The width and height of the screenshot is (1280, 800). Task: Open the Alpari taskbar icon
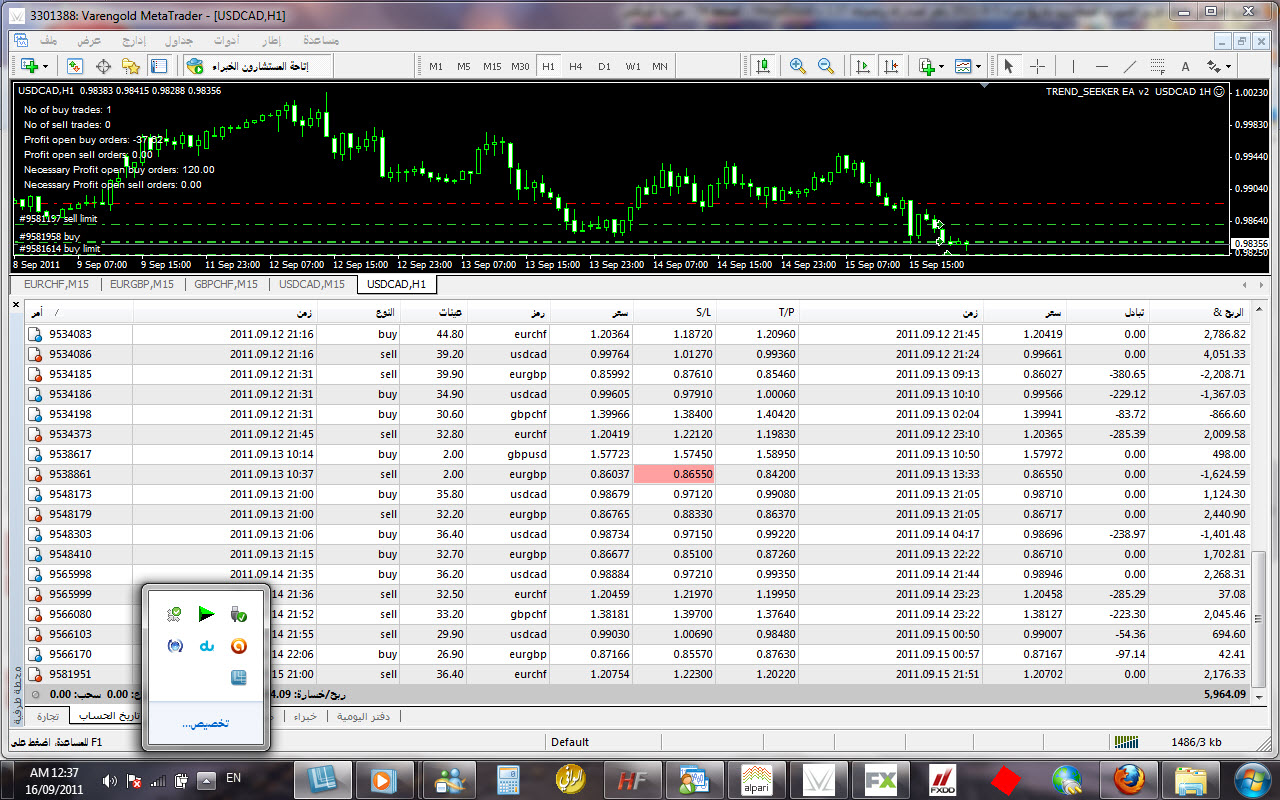click(756, 779)
